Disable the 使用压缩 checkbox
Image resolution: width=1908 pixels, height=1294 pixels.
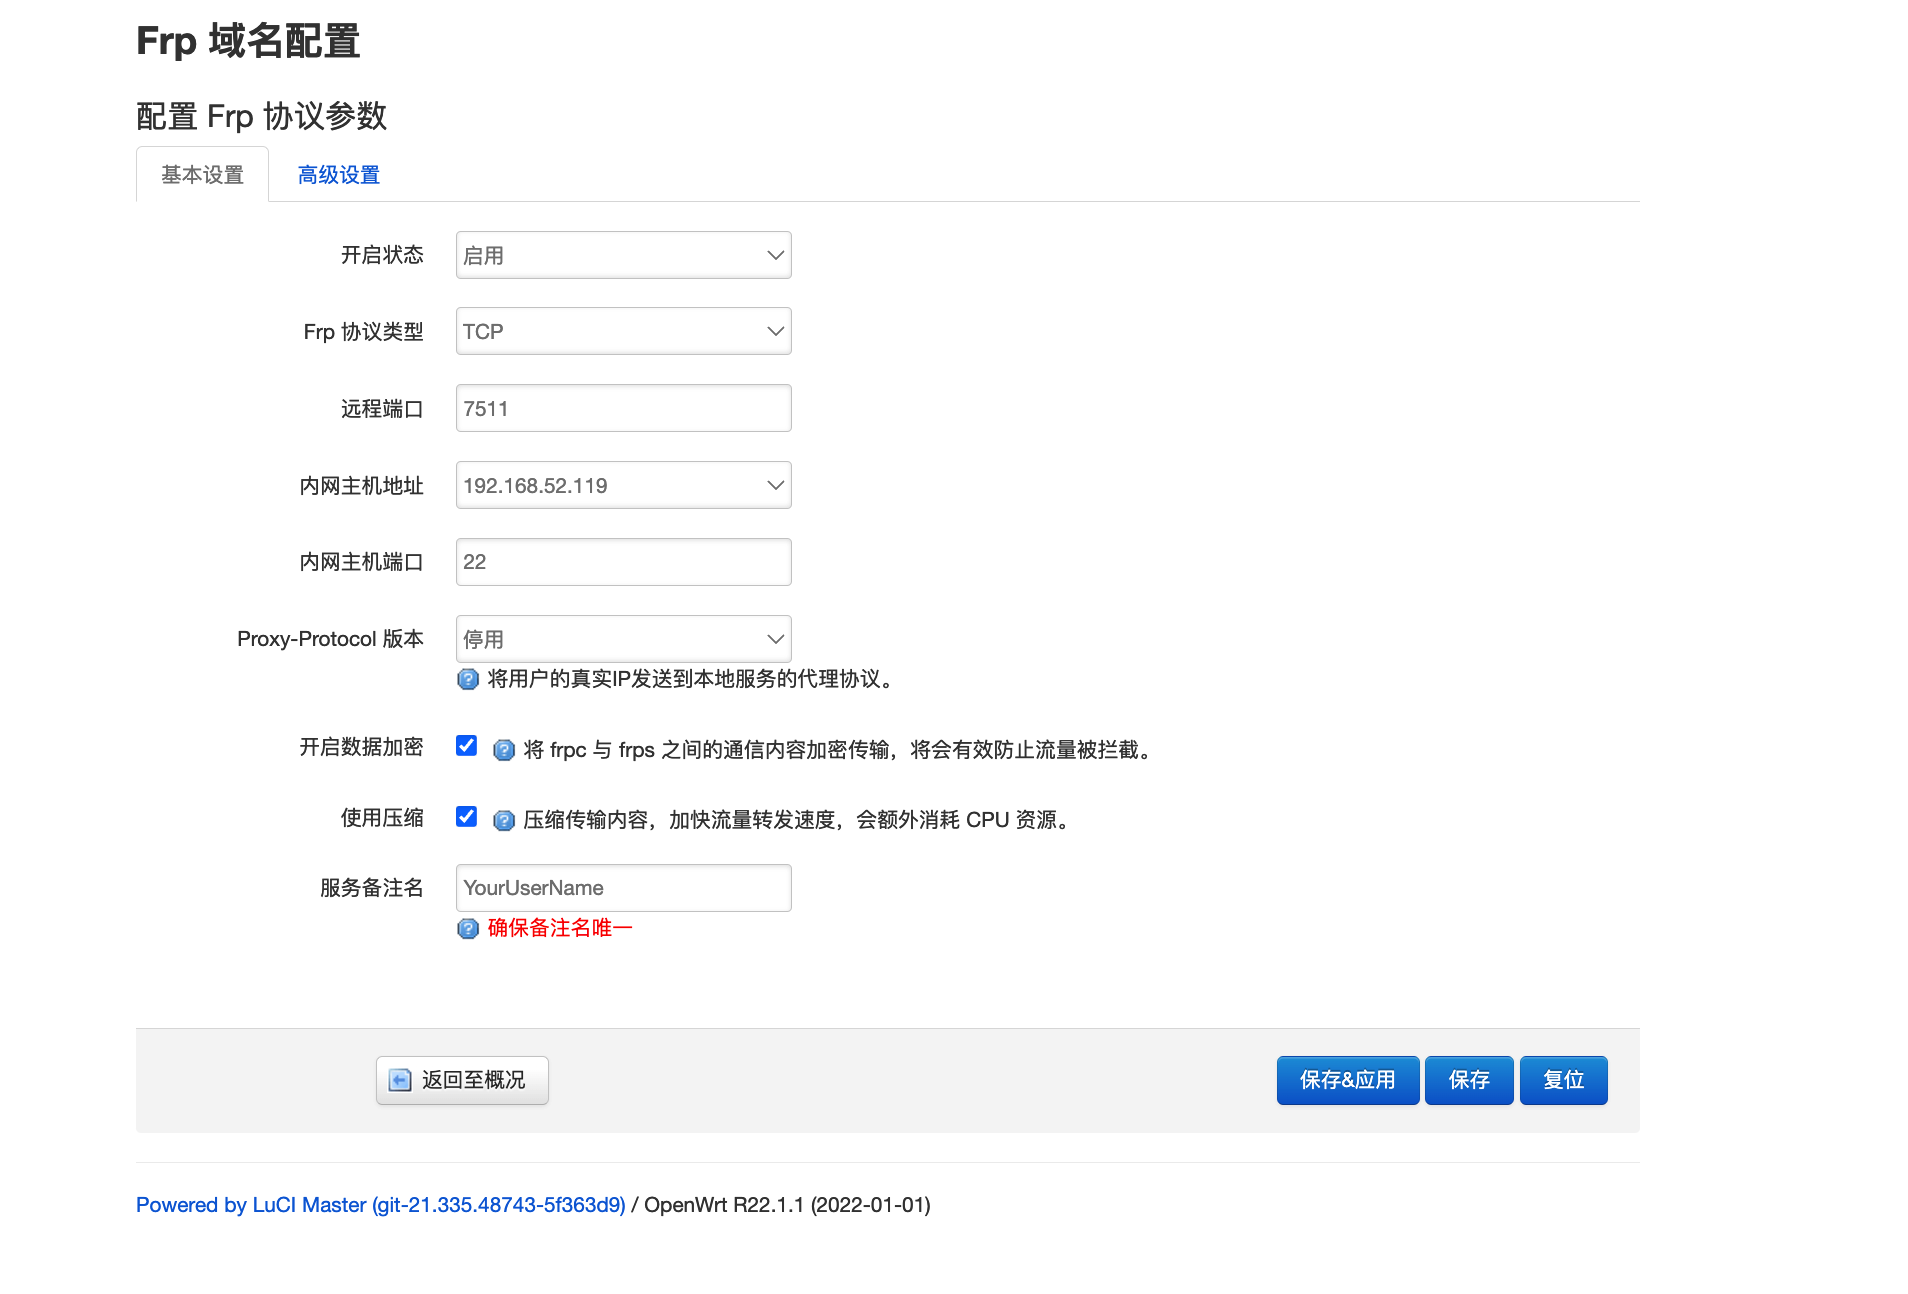pos(466,817)
